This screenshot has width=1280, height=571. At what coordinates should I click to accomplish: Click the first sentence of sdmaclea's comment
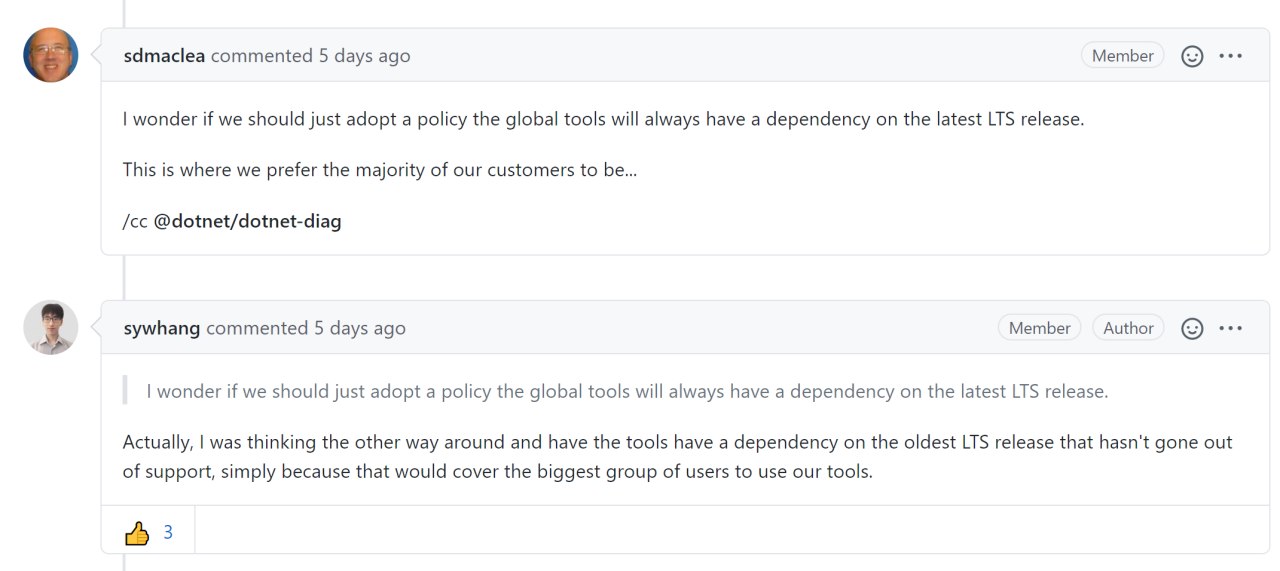[x=603, y=119]
